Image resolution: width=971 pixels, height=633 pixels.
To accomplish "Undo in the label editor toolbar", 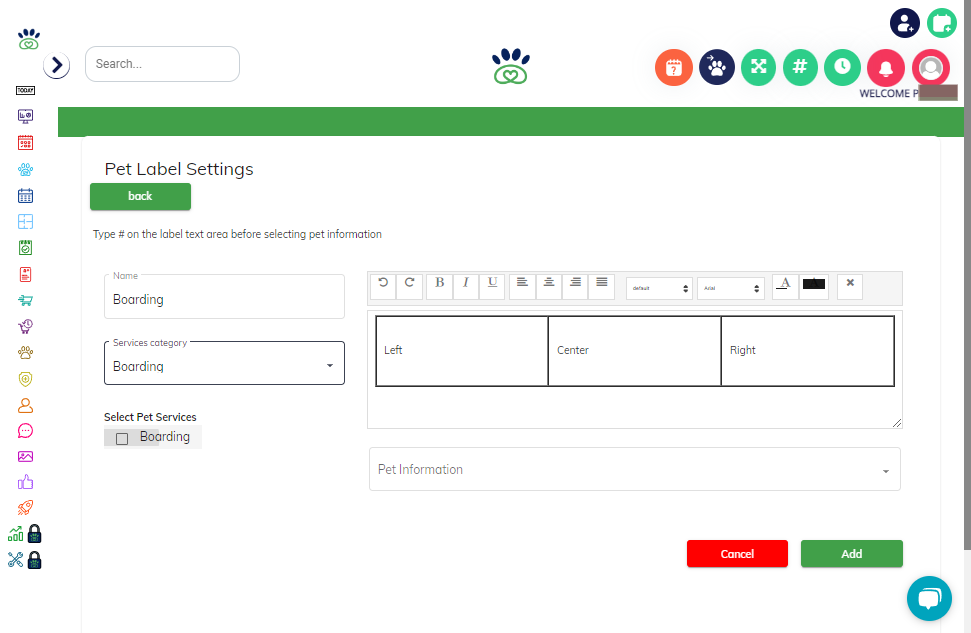I will coord(383,285).
